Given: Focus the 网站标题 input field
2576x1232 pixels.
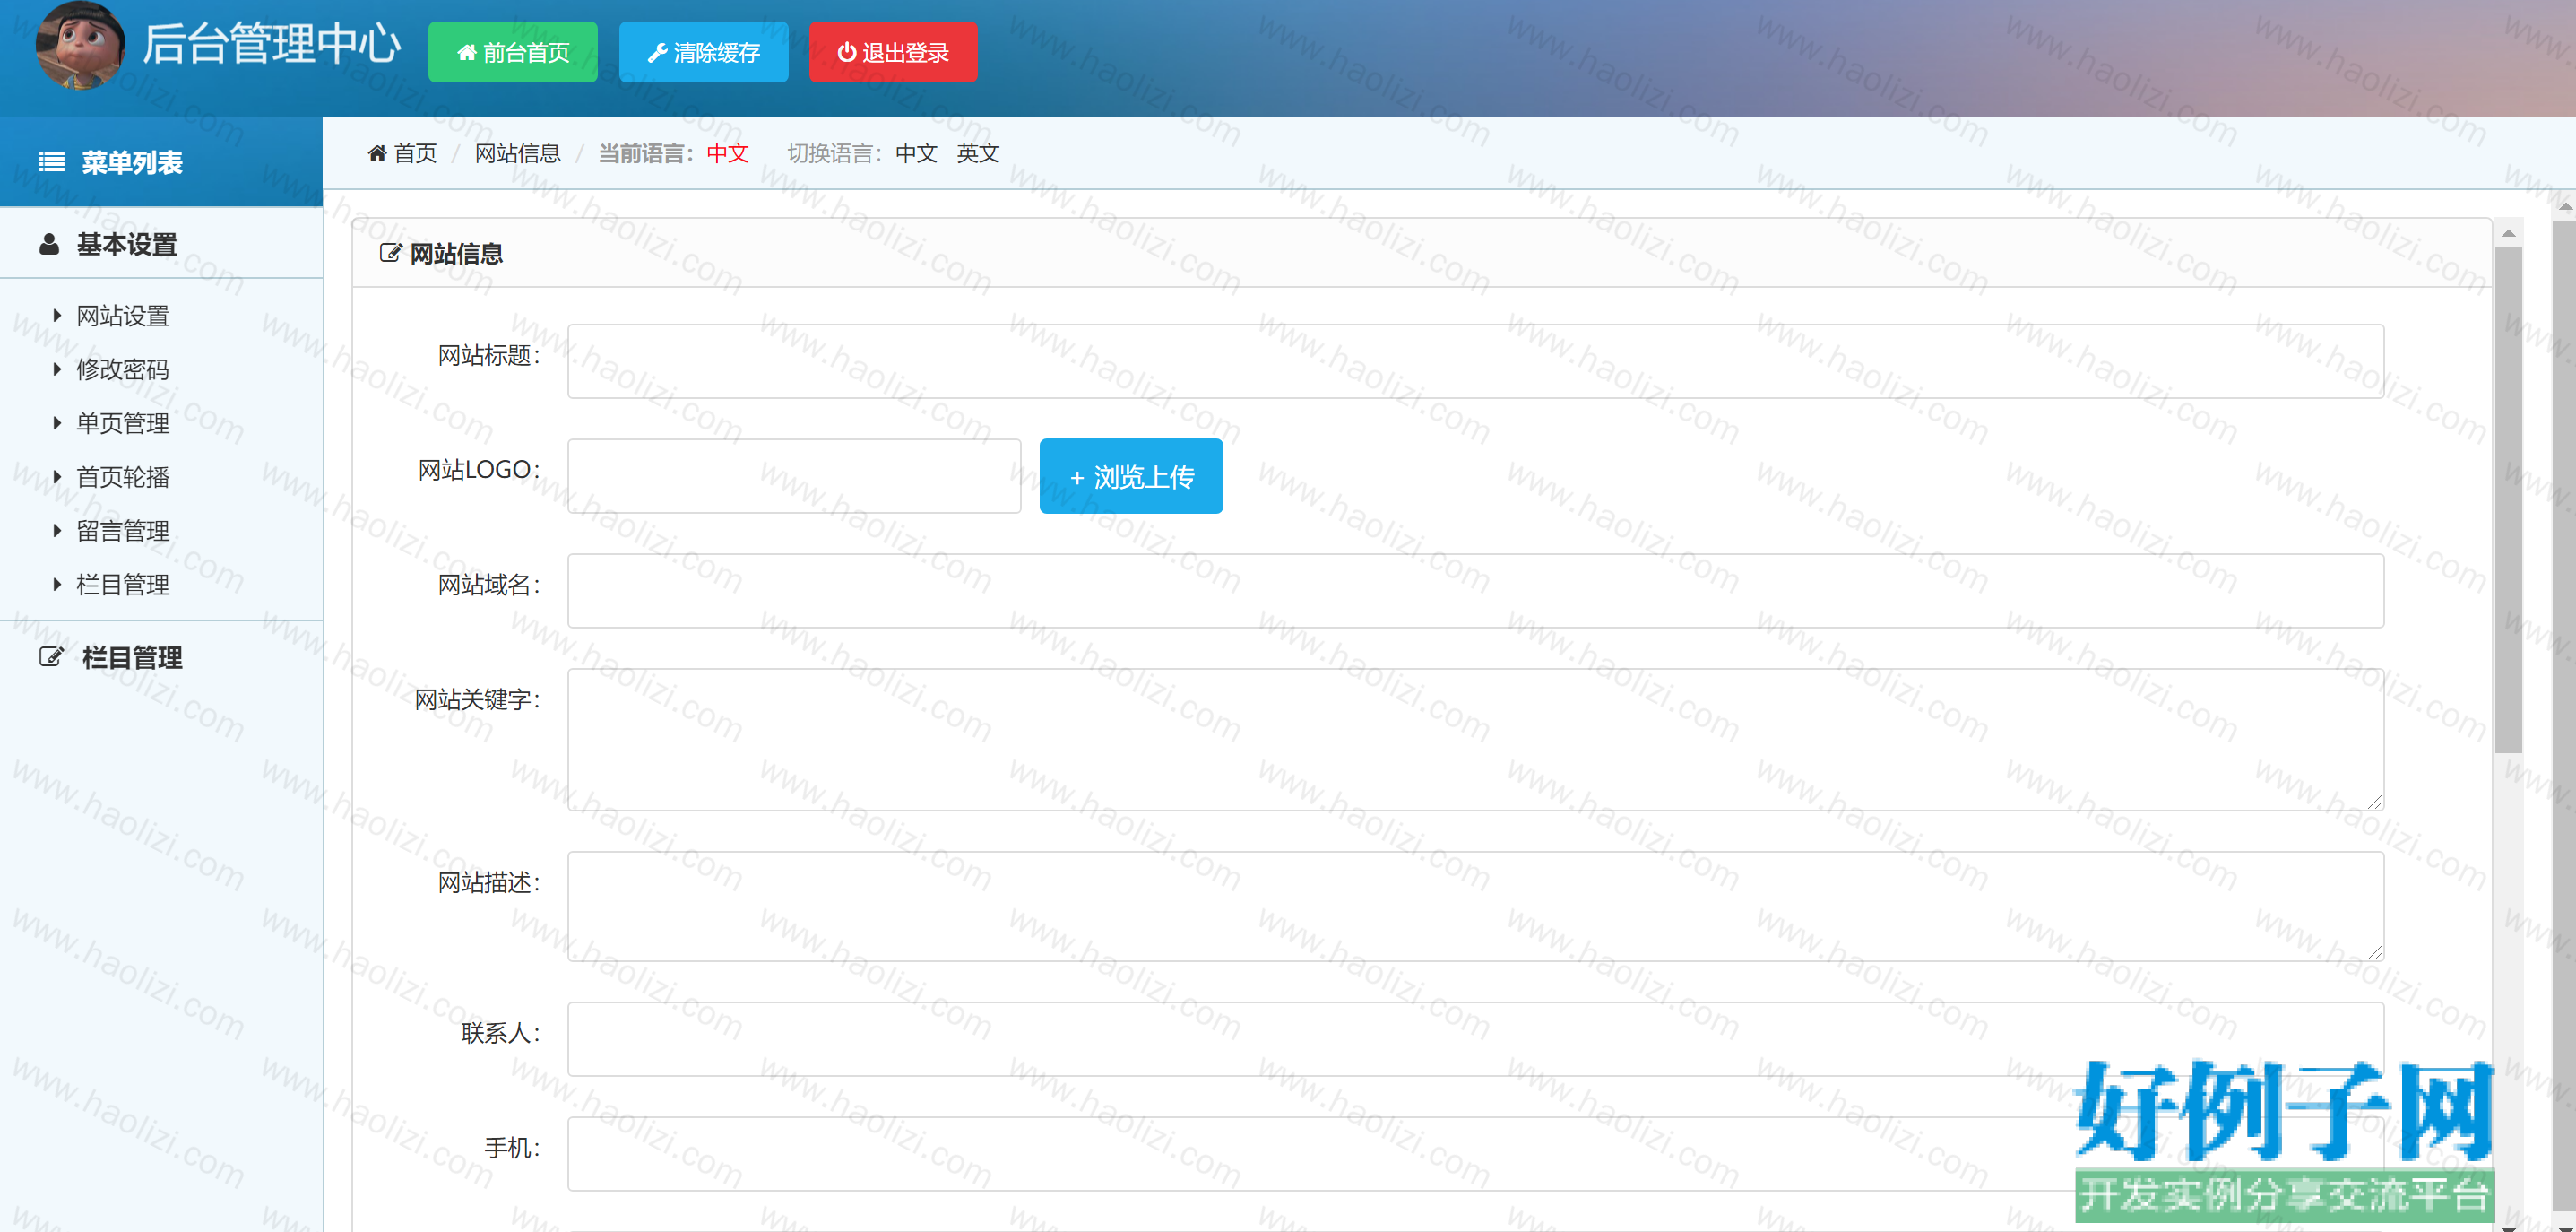Looking at the screenshot, I should tap(1476, 361).
